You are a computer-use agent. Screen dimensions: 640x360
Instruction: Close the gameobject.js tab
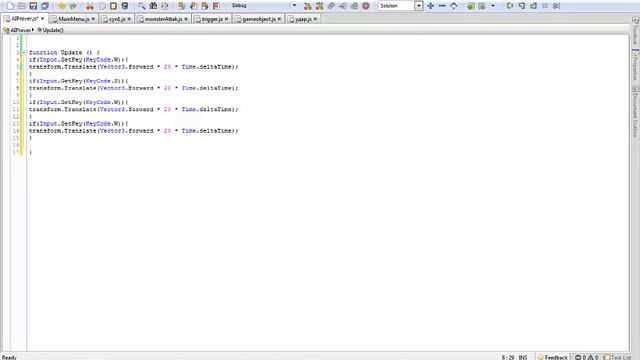coord(280,19)
